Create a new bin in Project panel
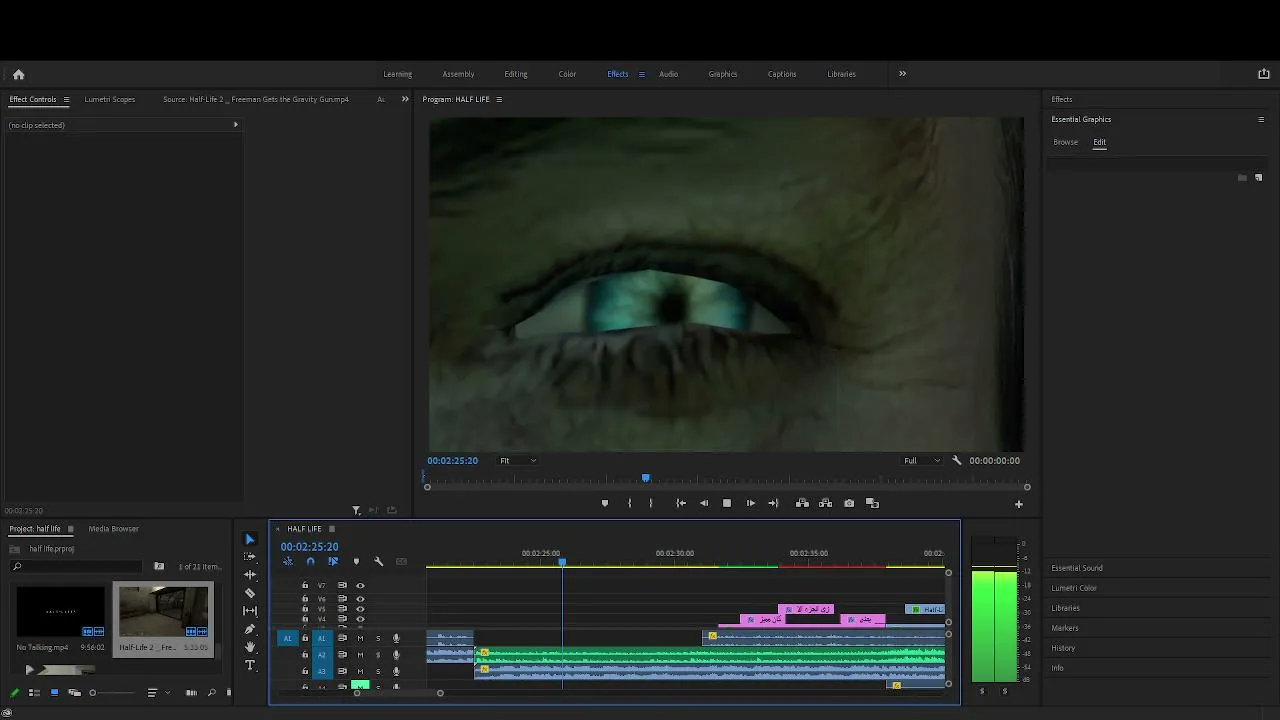This screenshot has width=1280, height=720. click(159, 566)
